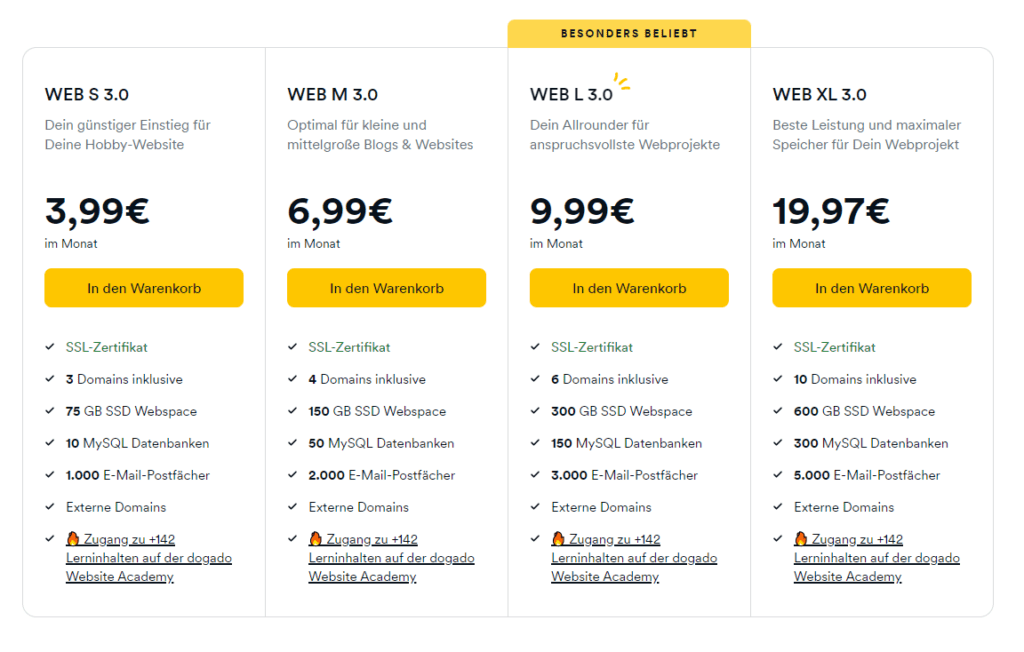
Task: Add WEB XL 3.0 to the Warenkorb
Action: tap(872, 287)
